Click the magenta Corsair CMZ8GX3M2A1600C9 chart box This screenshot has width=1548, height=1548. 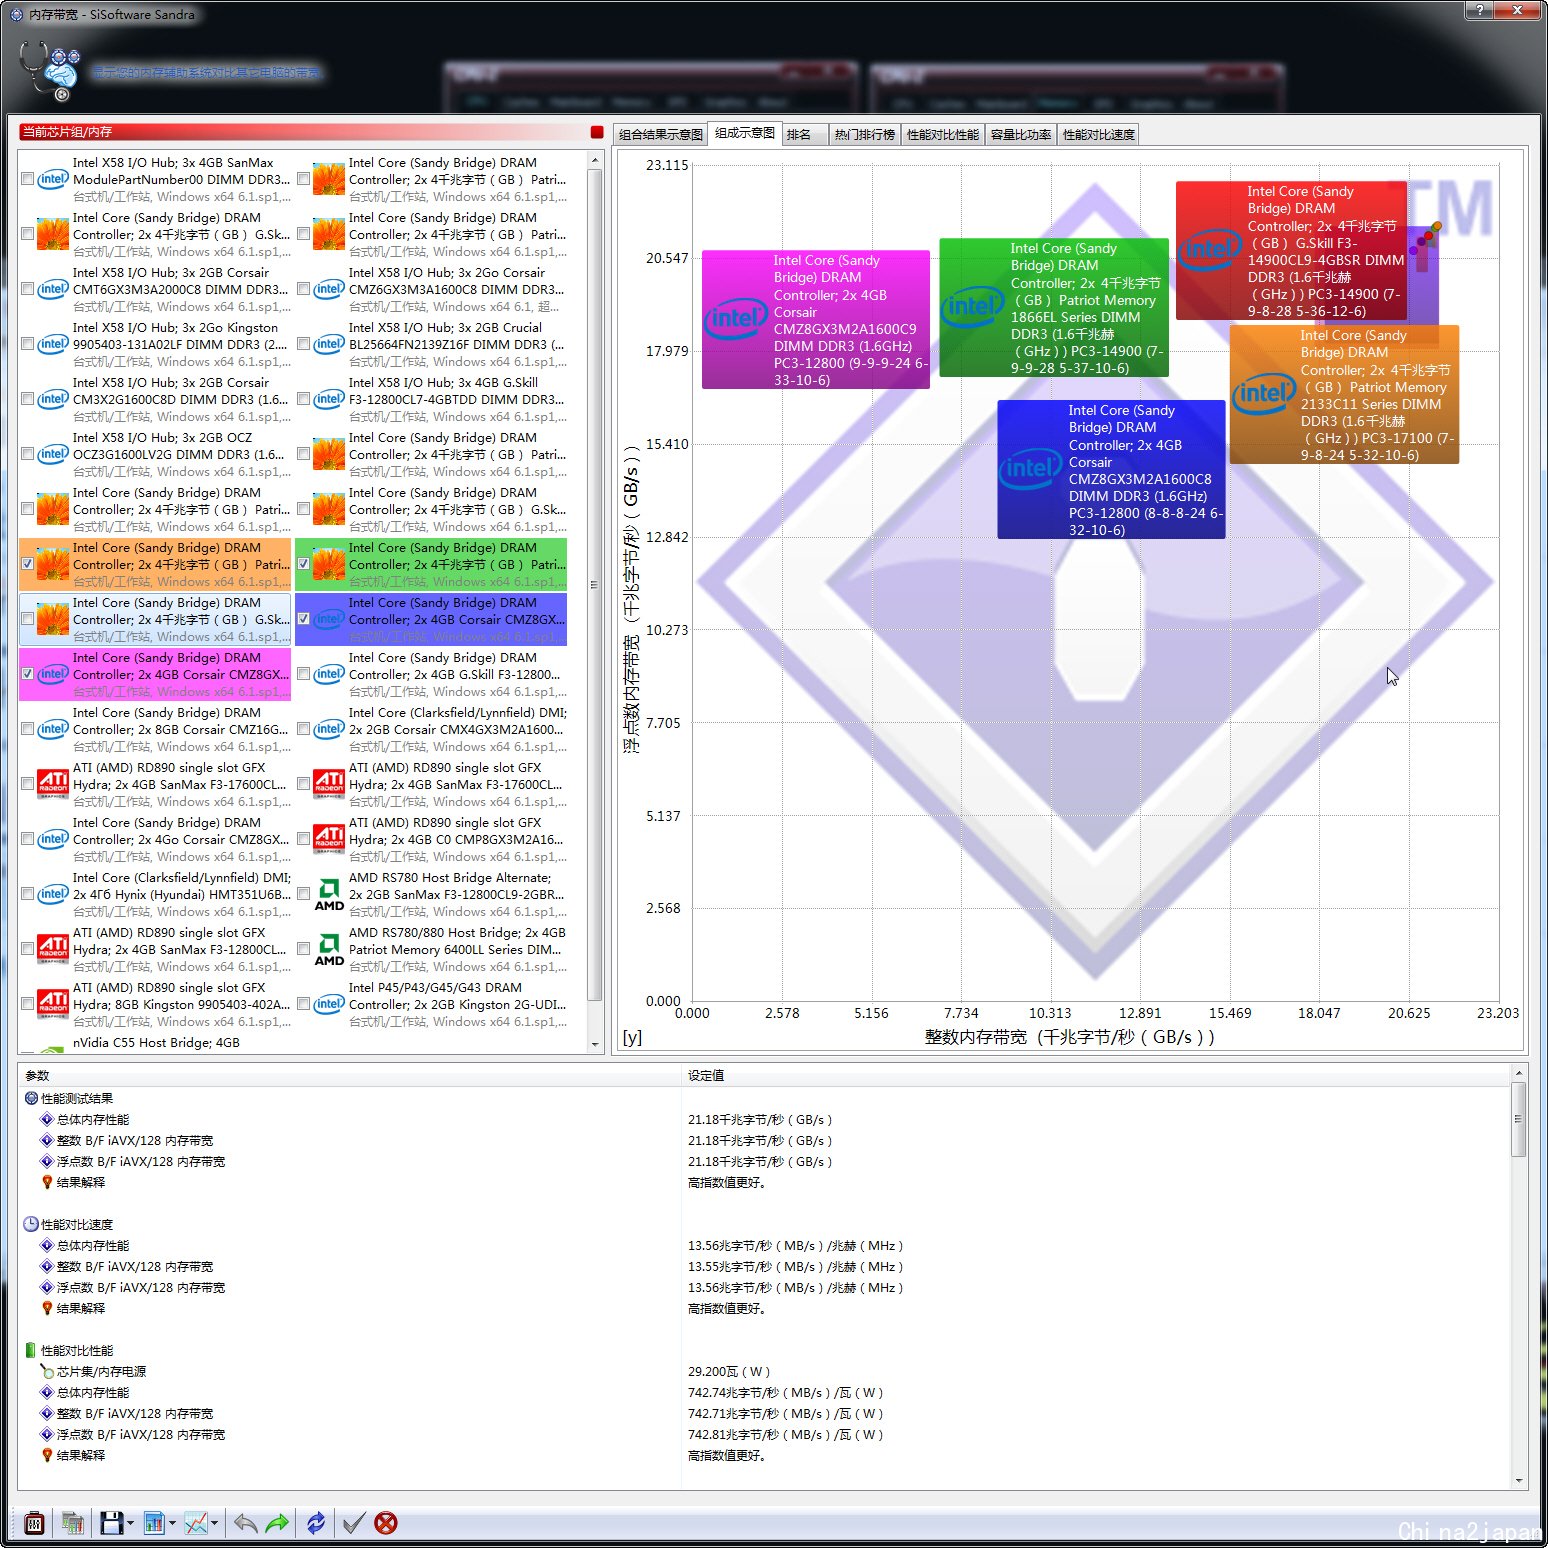[816, 319]
